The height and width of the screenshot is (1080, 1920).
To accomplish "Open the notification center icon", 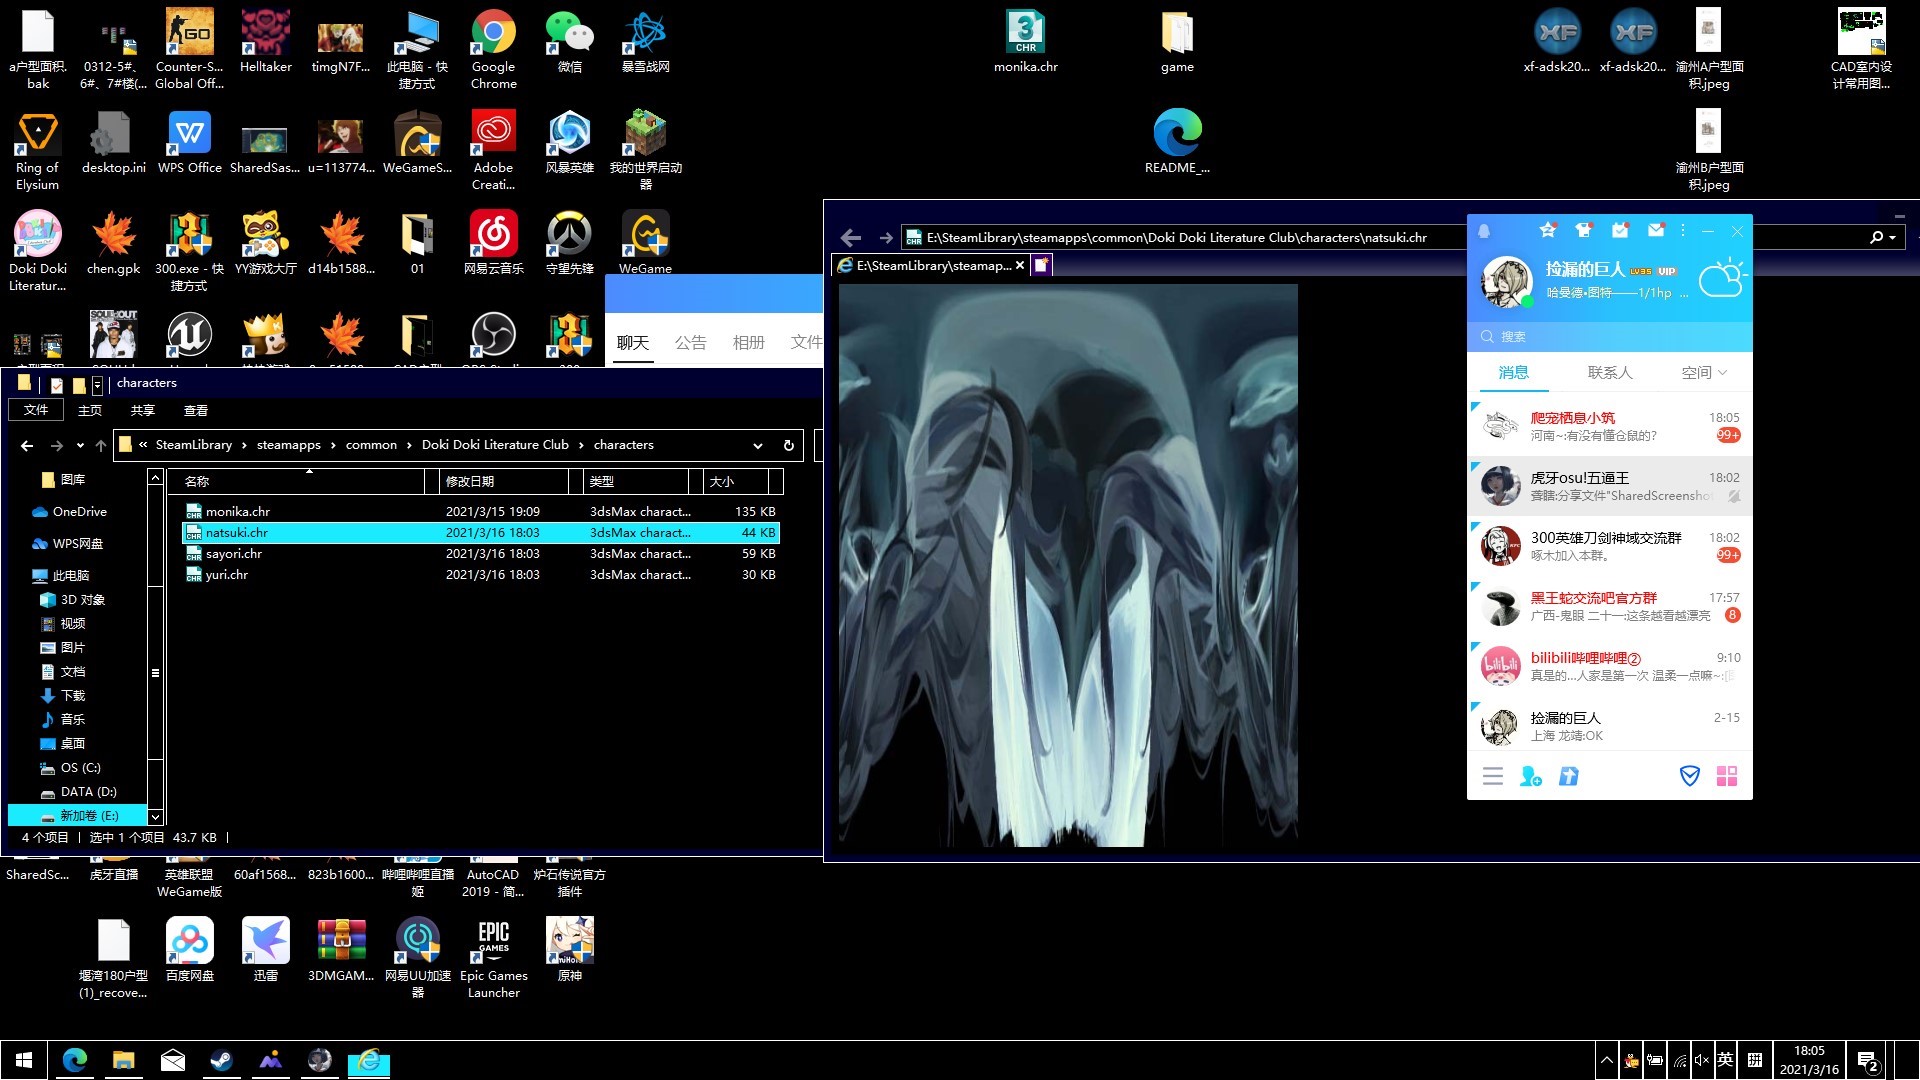I will pyautogui.click(x=1867, y=1061).
